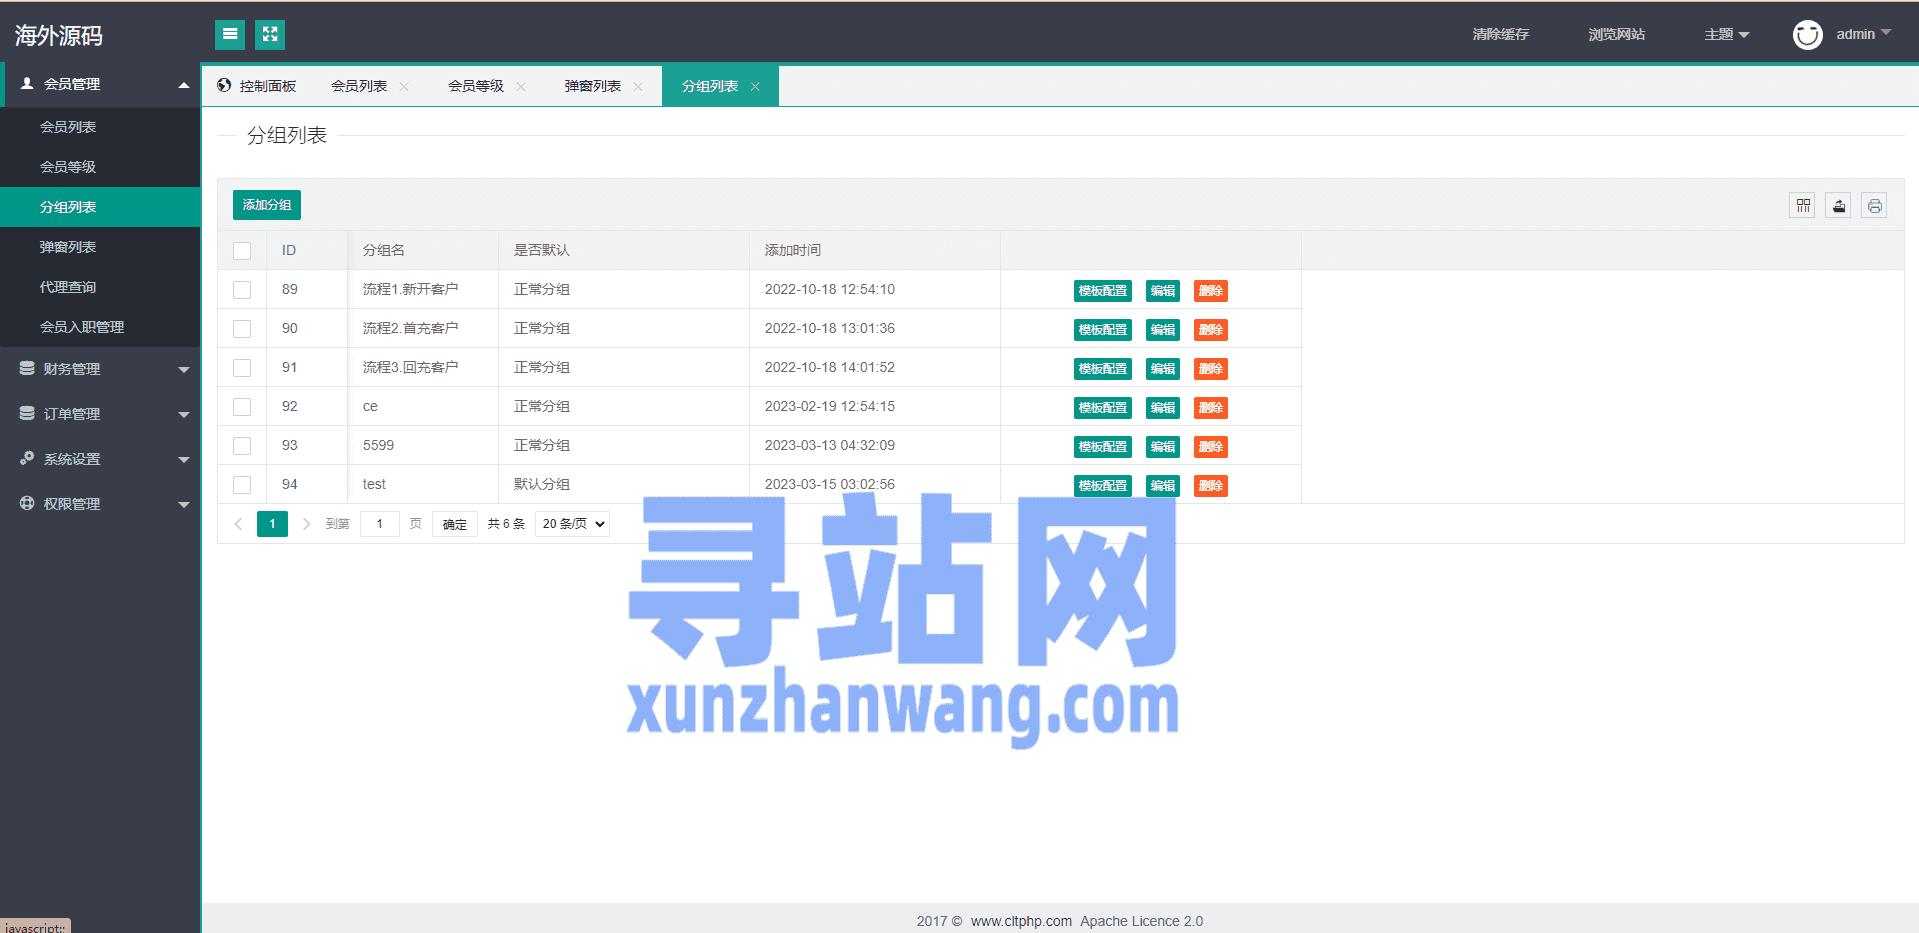Open the 20 条/页 page size dropdown
The image size is (1919, 933).
click(x=572, y=524)
